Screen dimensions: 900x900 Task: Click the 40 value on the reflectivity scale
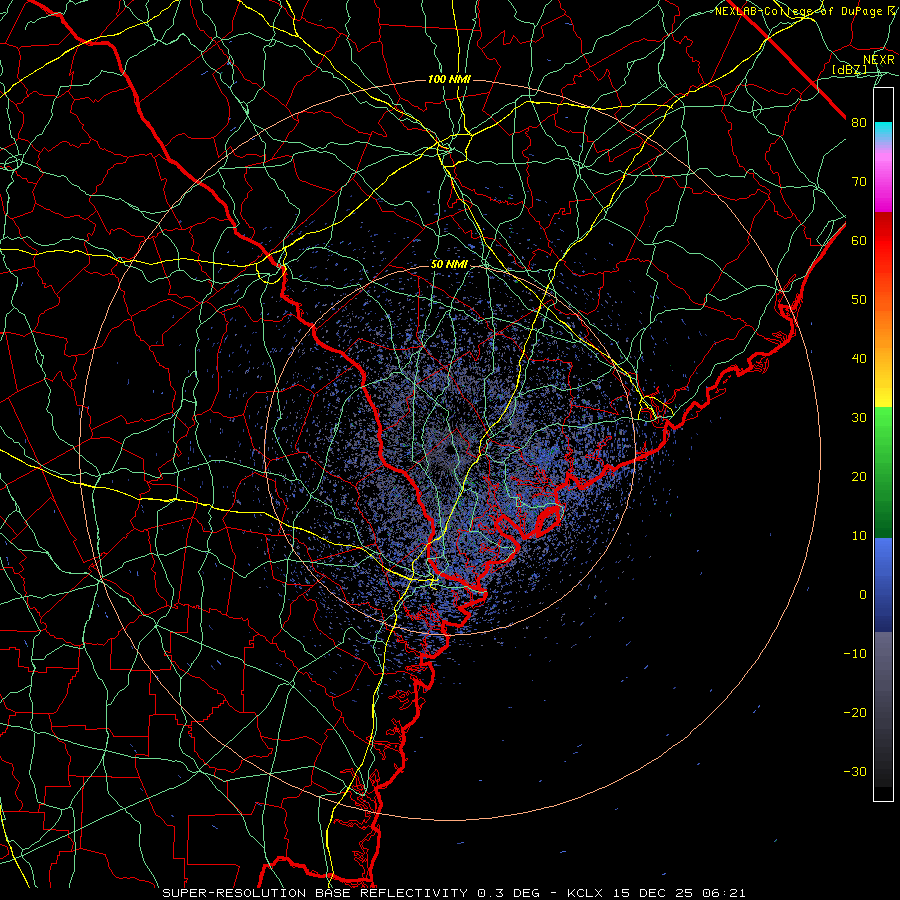[859, 359]
